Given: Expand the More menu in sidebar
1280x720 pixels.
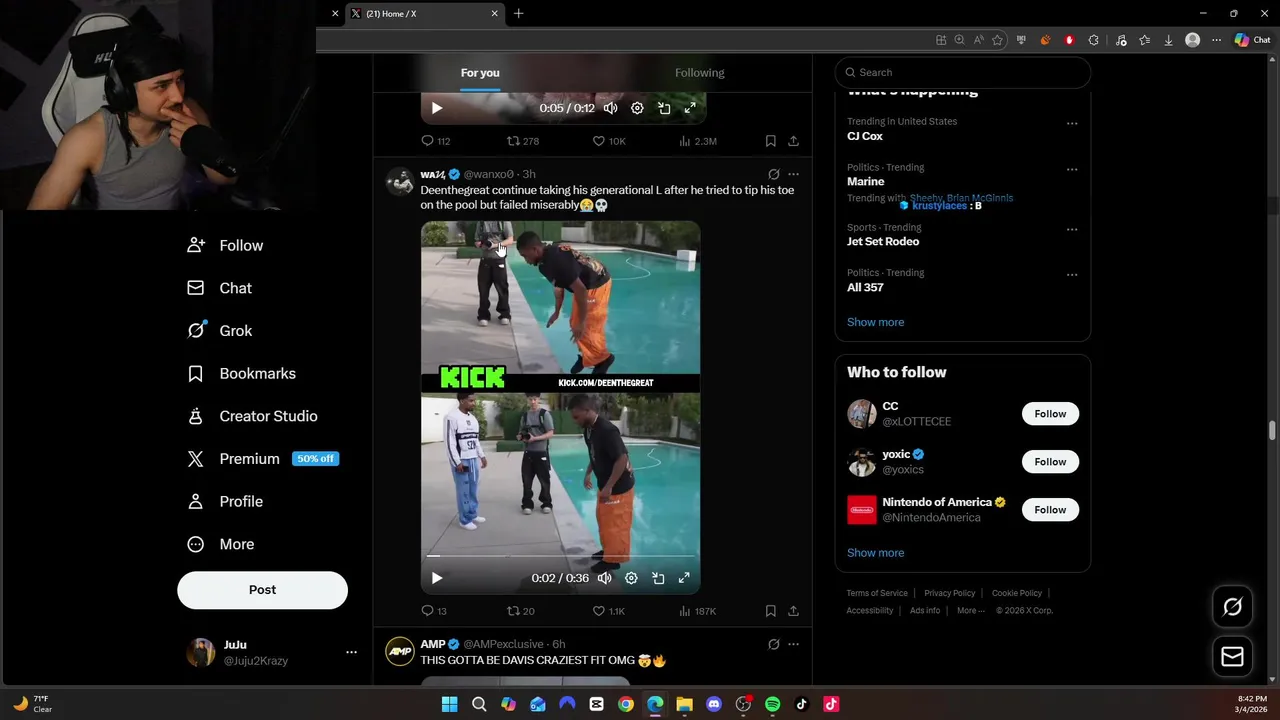Looking at the screenshot, I should 222,544.
